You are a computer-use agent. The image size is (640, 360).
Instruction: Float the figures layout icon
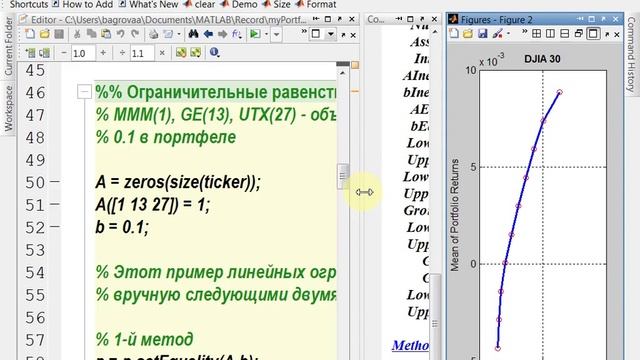[578, 34]
